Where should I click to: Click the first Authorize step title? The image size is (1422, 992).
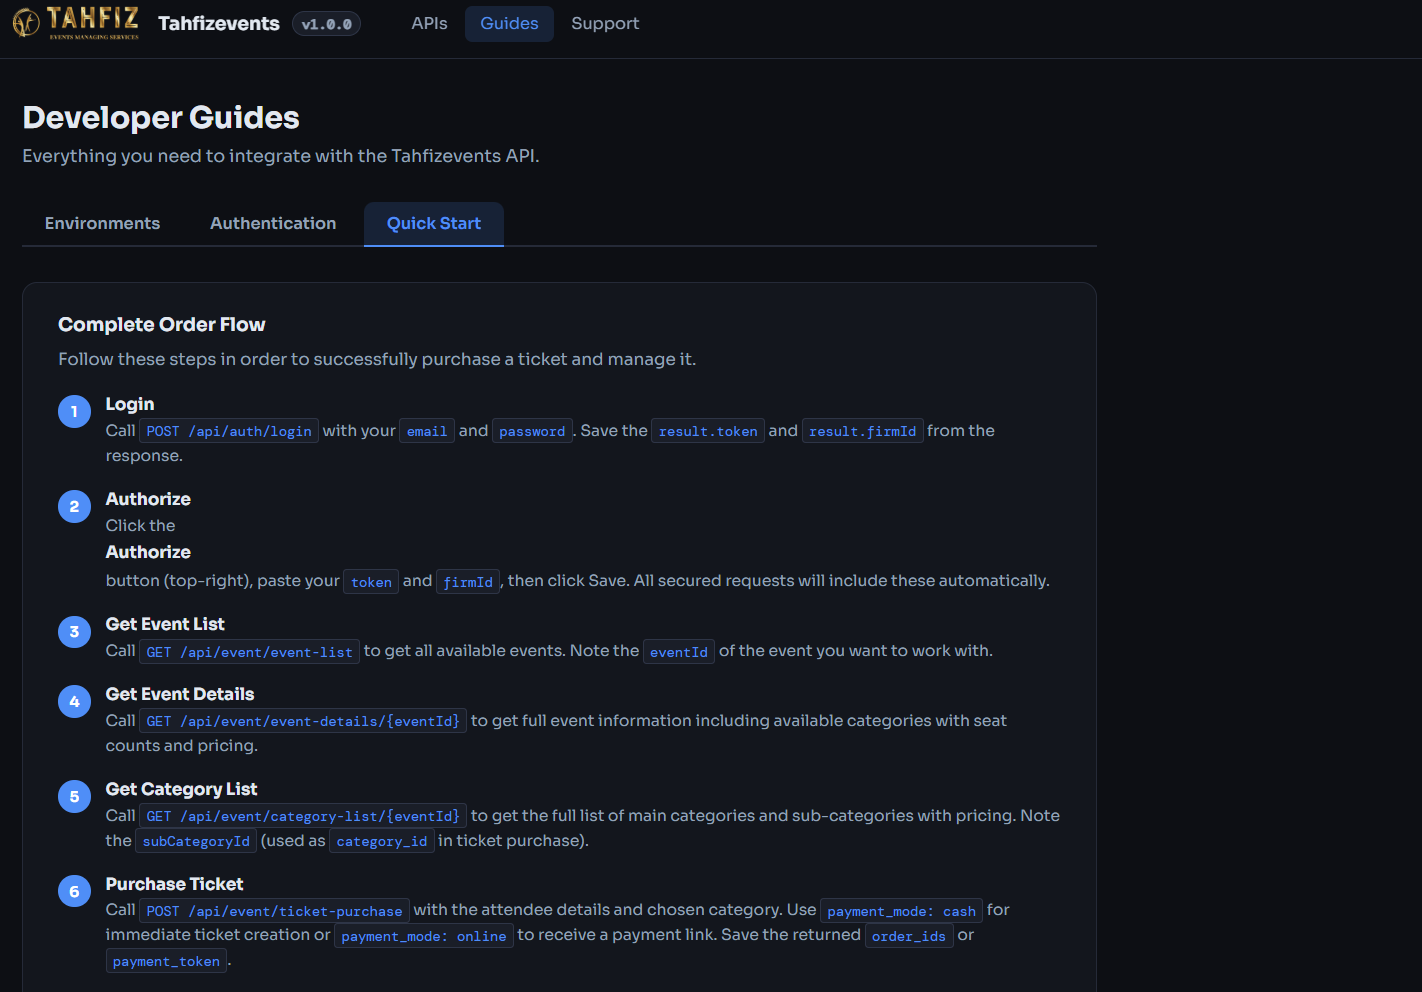click(148, 499)
